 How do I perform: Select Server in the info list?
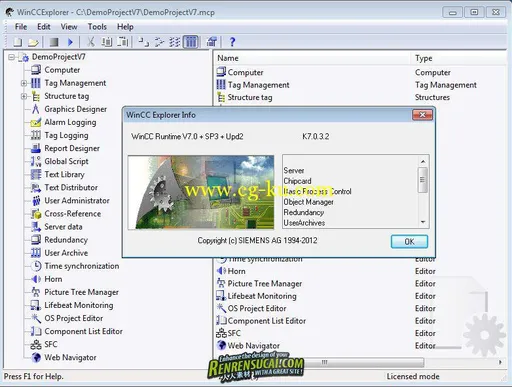294,171
